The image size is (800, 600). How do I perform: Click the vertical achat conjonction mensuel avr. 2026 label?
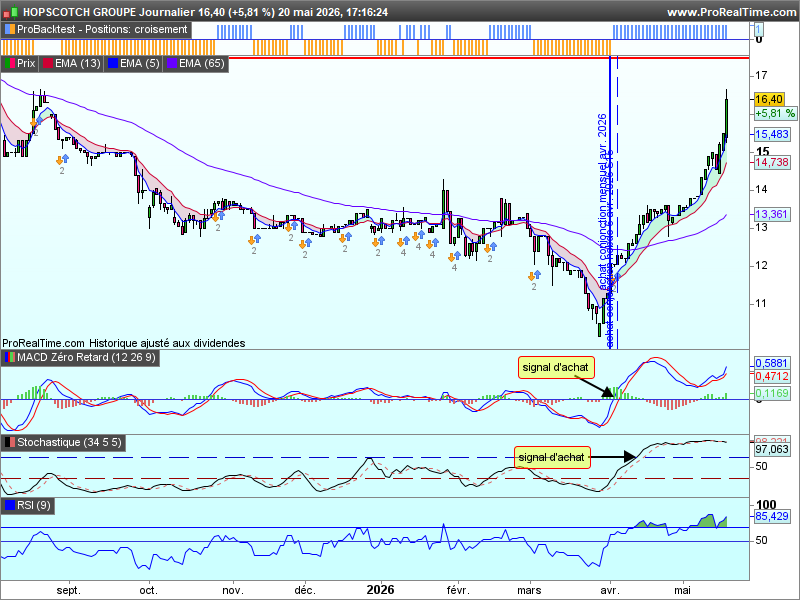(603, 201)
